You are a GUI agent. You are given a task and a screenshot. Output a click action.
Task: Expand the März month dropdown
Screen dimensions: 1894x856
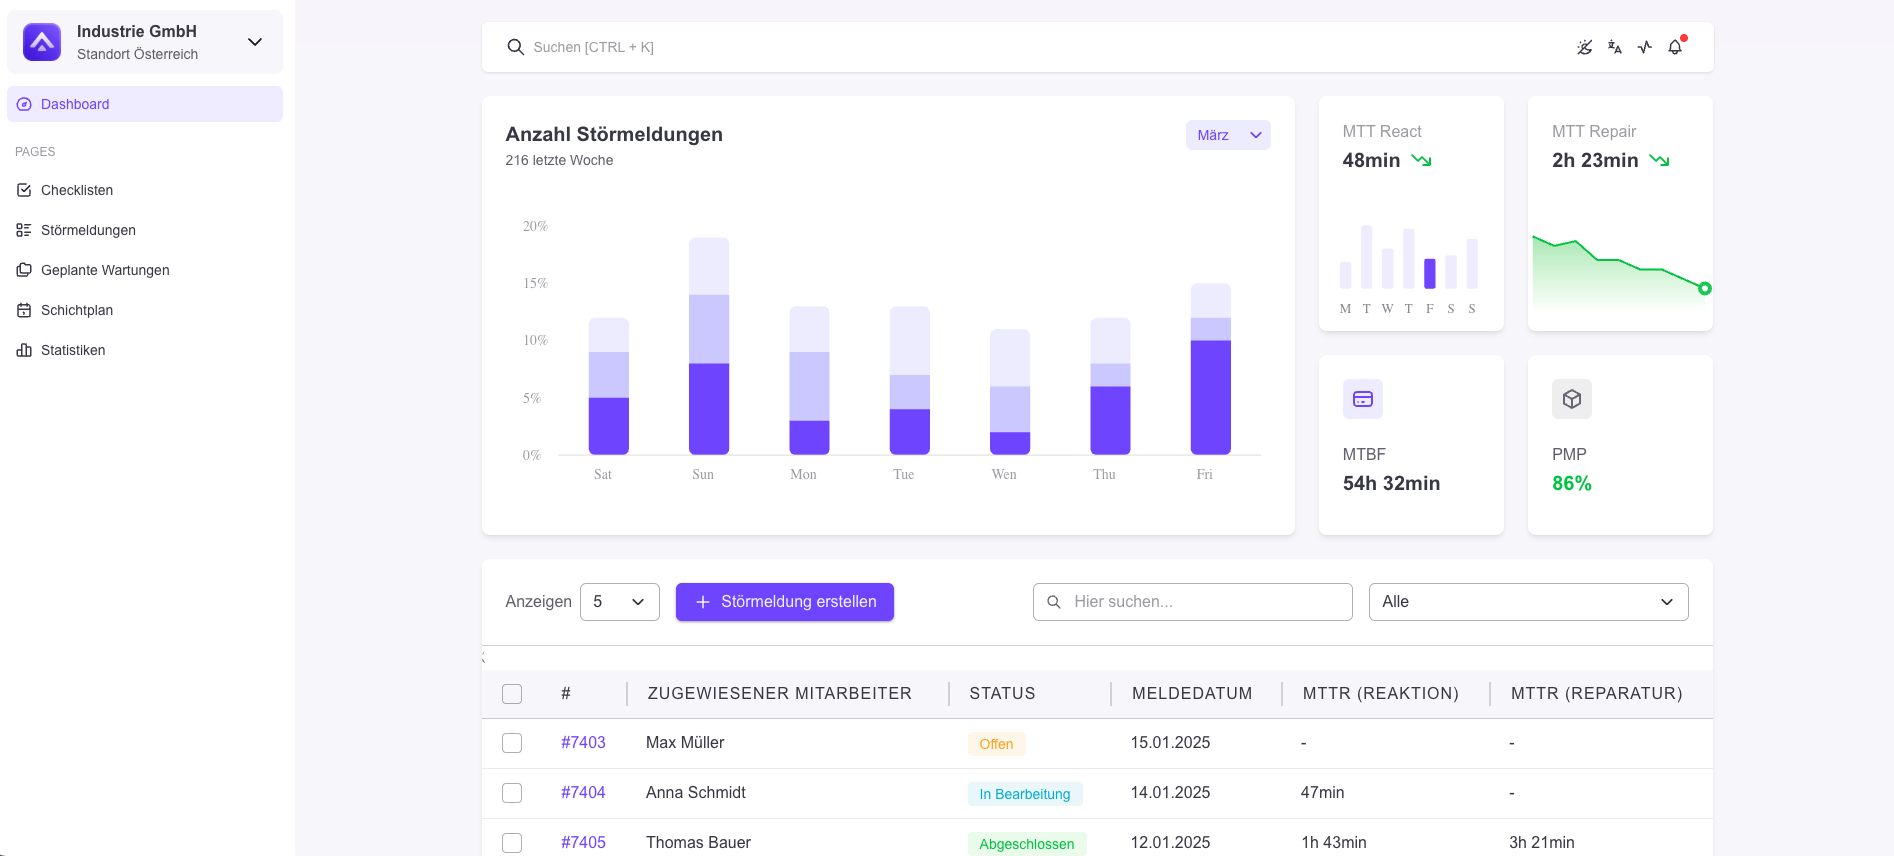(x=1227, y=135)
